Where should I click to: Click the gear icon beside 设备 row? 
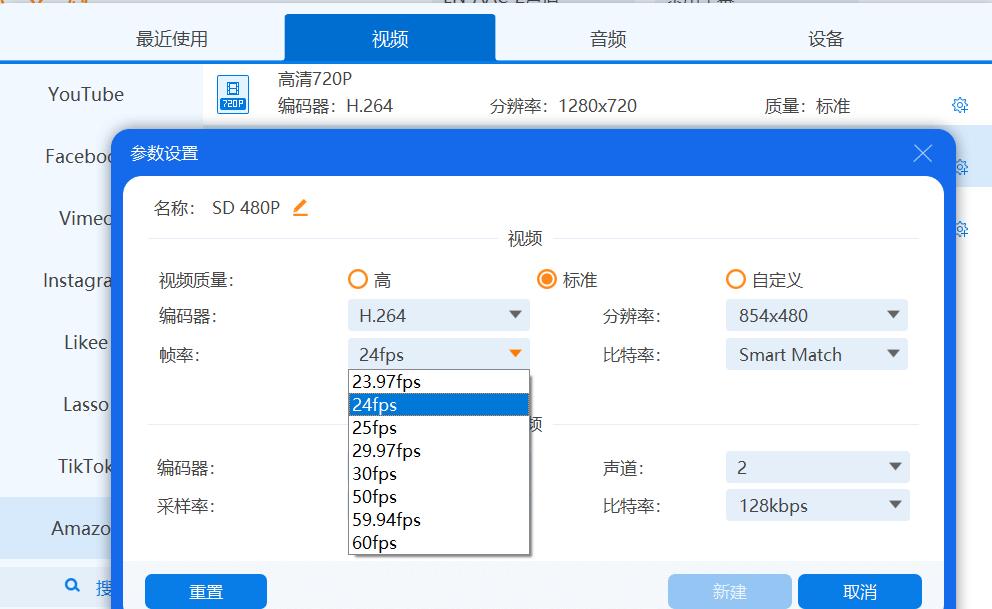(x=960, y=228)
